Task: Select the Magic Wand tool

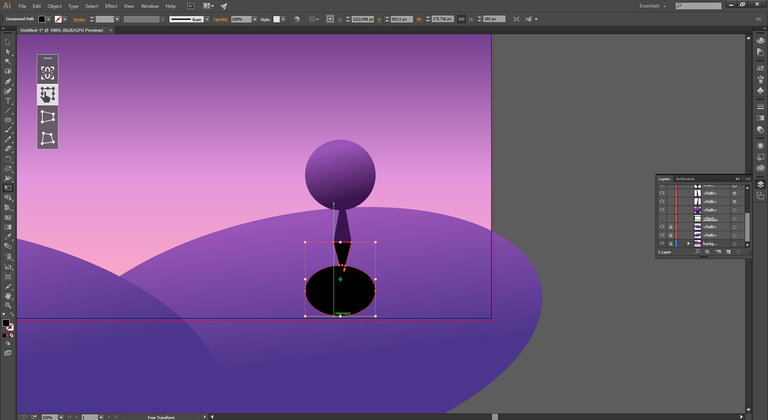Action: [x=8, y=62]
